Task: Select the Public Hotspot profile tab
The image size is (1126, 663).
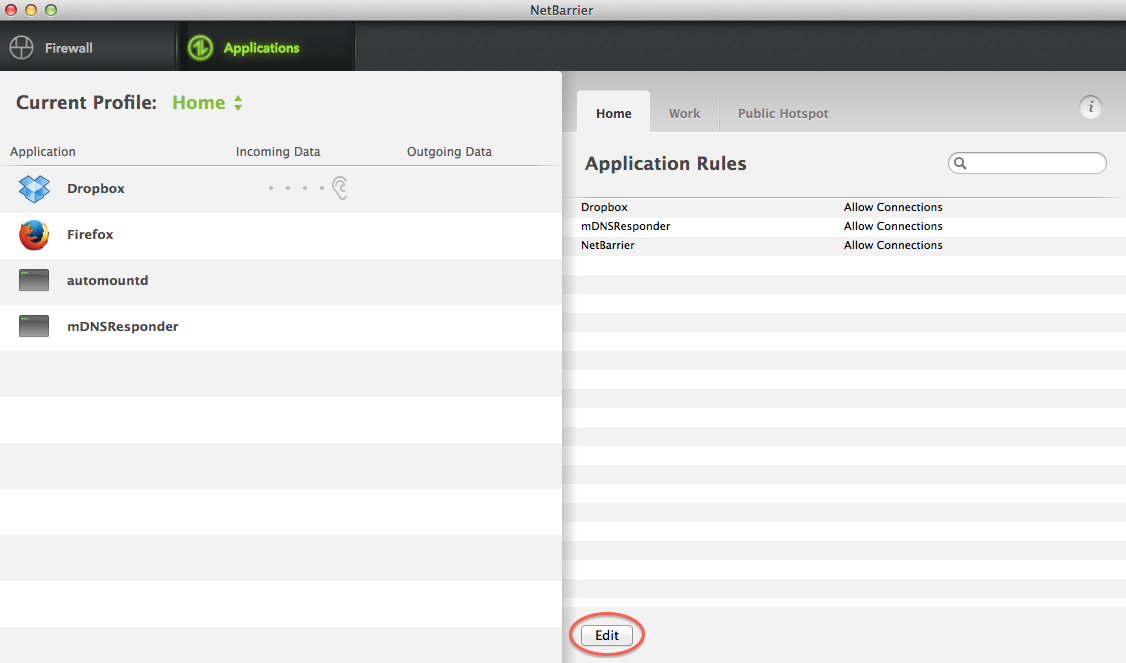Action: point(783,113)
